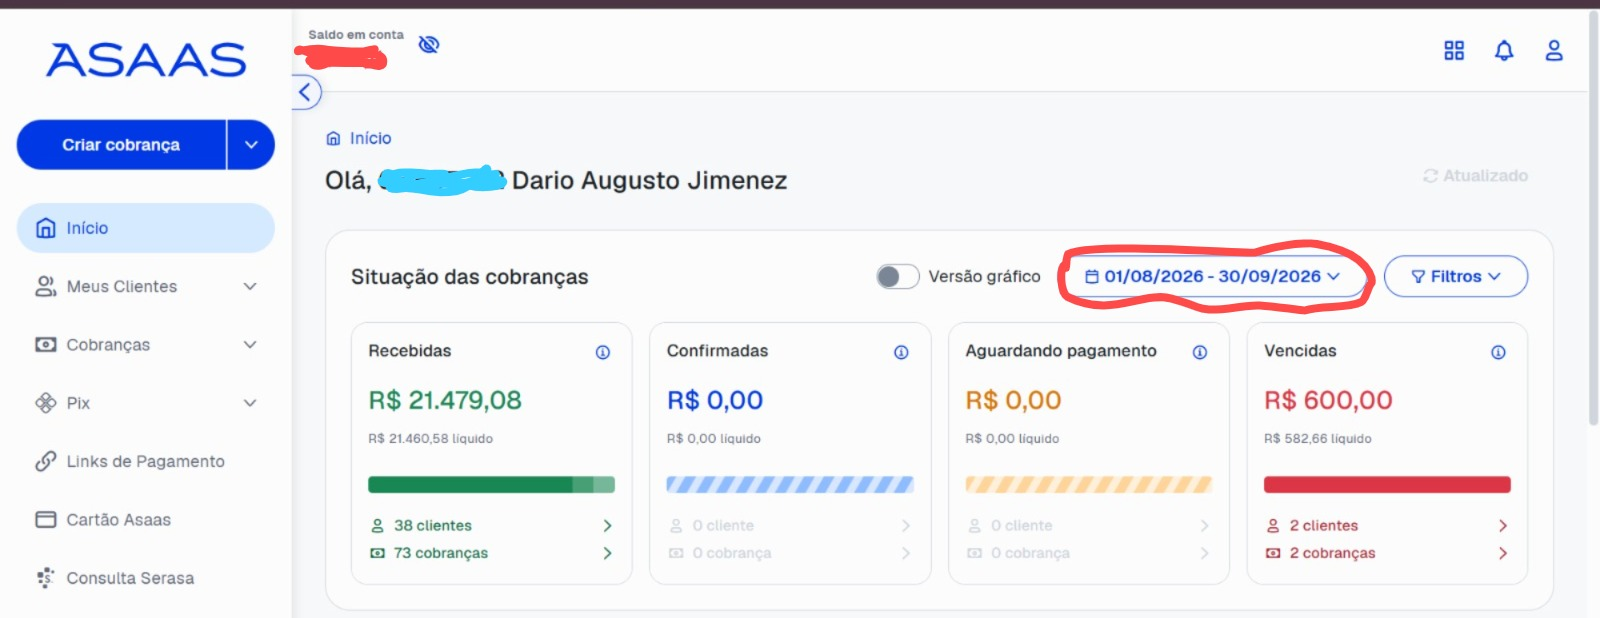This screenshot has width=1600, height=618.
Task: Open Links de Pagamento menu item
Action: tap(146, 461)
